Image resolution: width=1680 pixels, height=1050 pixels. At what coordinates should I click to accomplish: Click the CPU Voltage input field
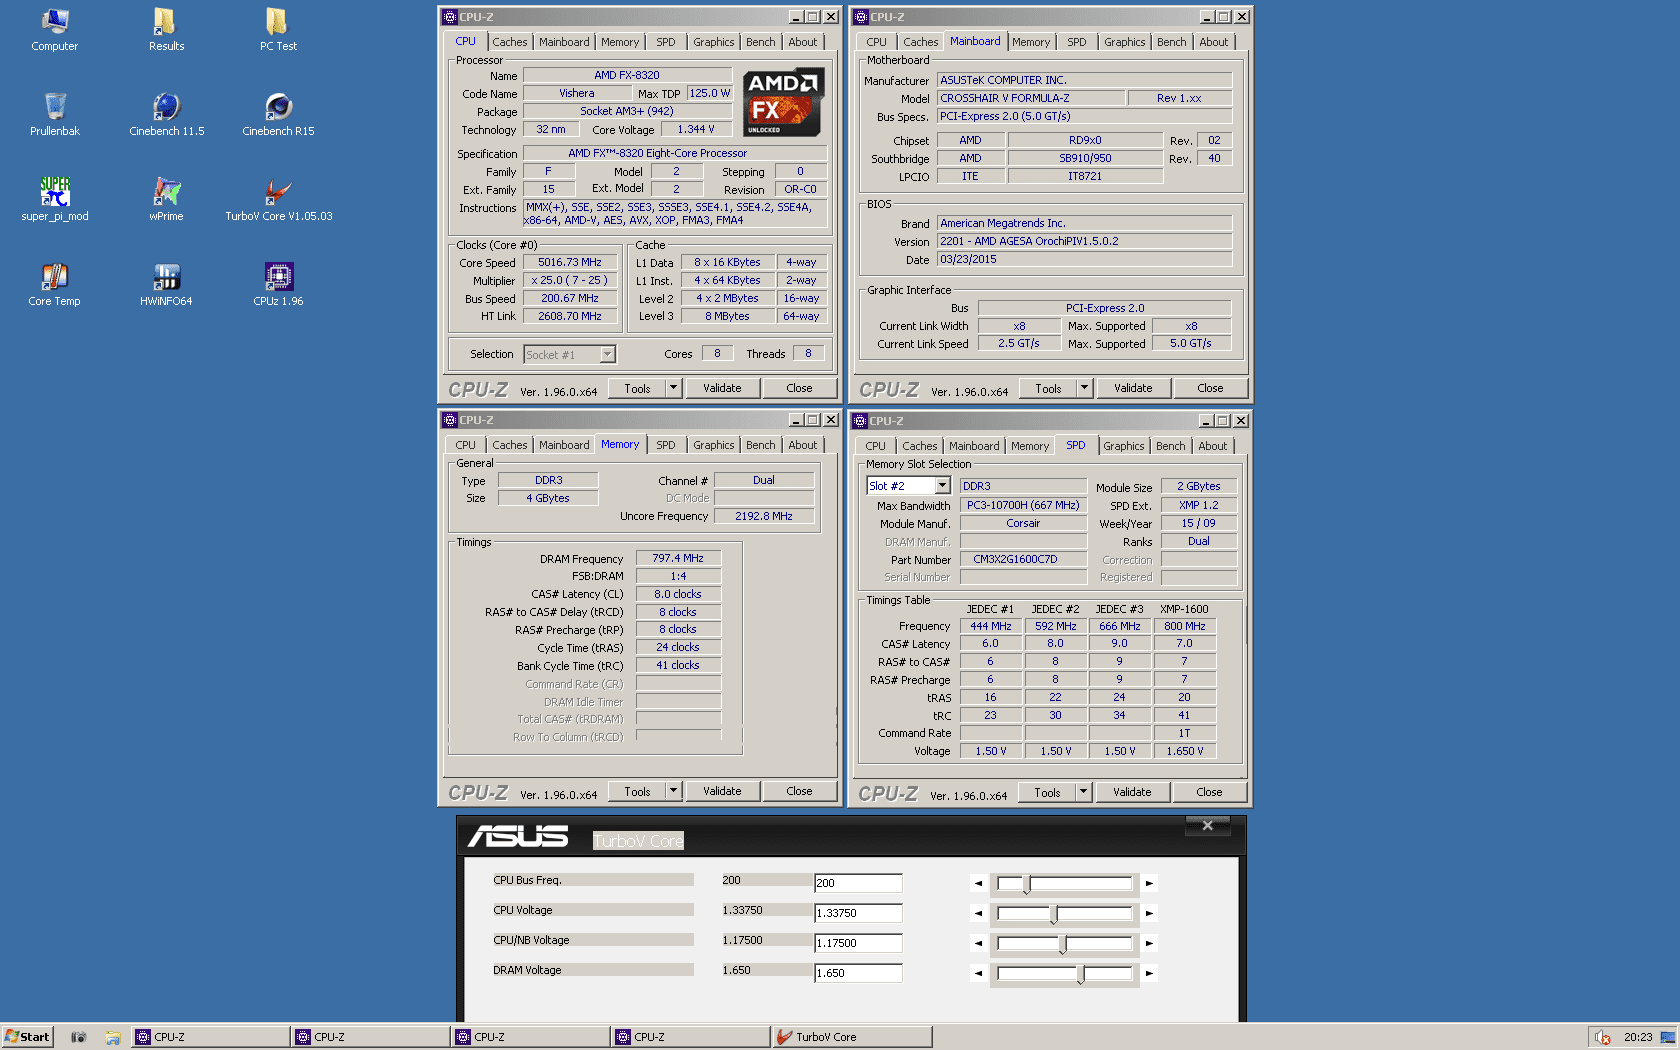pyautogui.click(x=858, y=913)
